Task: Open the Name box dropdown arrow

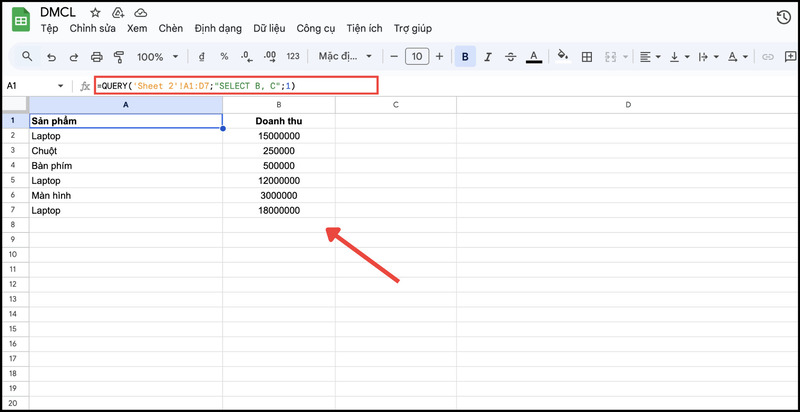Action: coord(61,86)
